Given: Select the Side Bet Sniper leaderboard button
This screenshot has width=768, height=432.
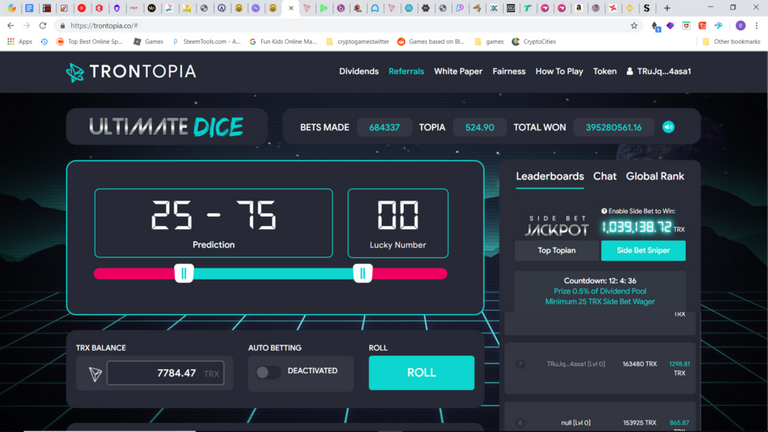Looking at the screenshot, I should (x=643, y=250).
